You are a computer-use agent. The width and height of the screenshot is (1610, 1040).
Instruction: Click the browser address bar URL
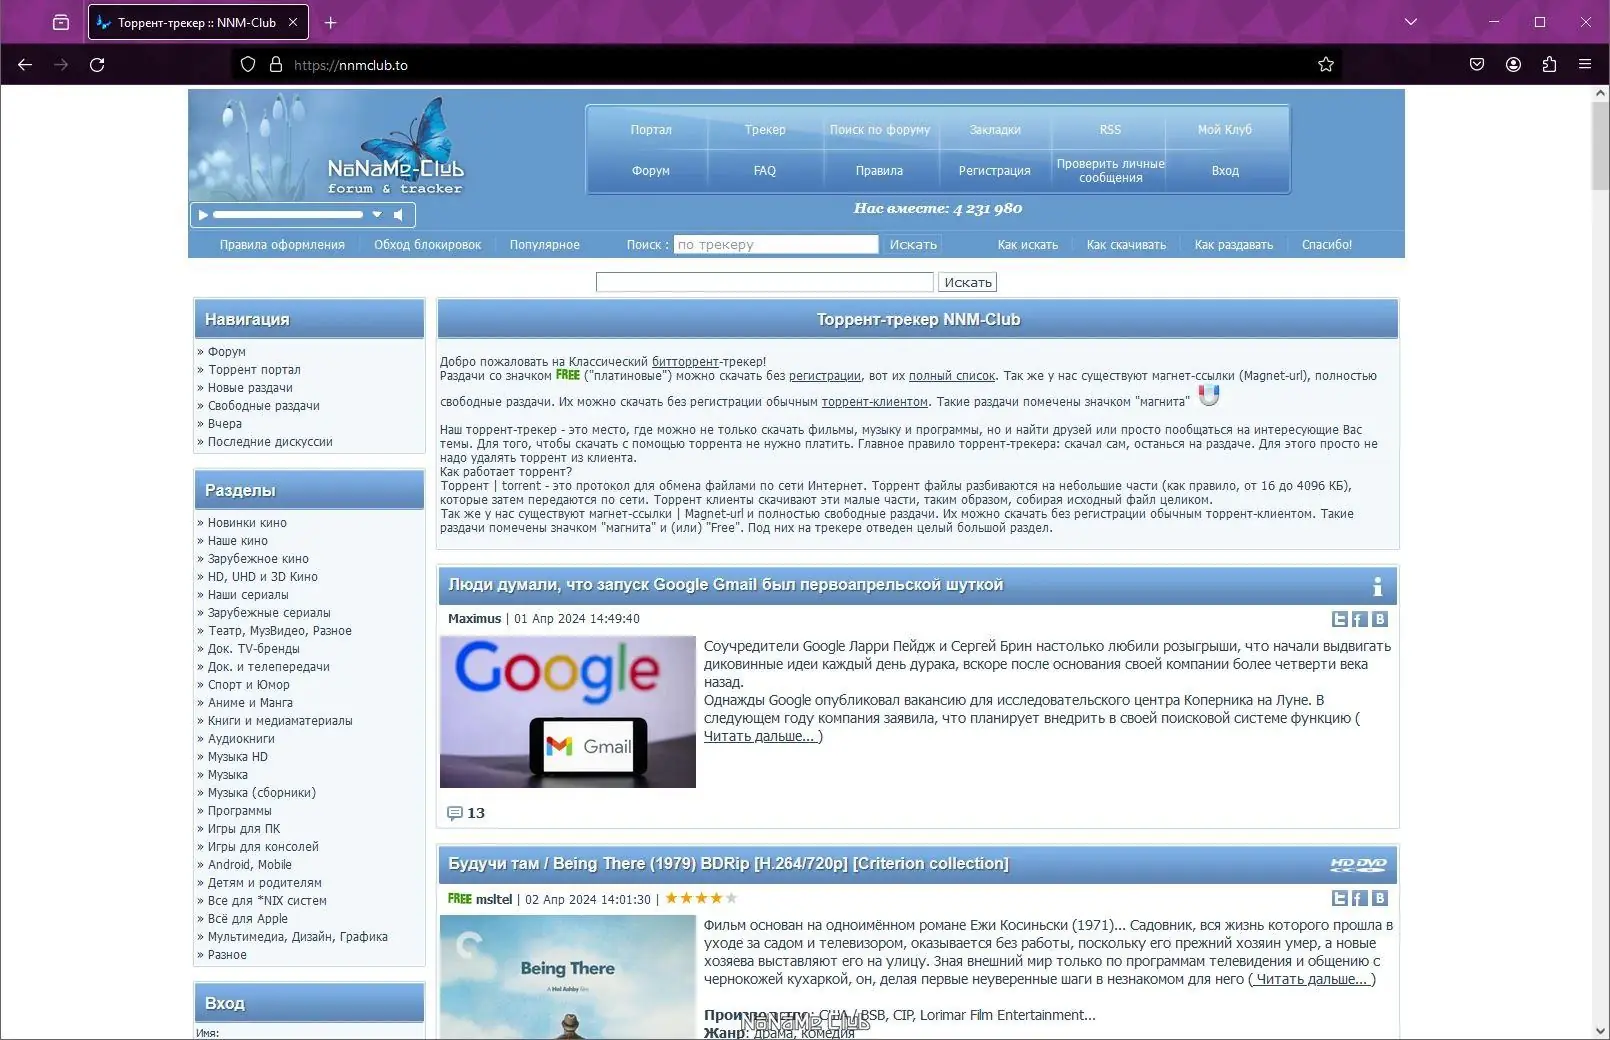click(x=351, y=65)
